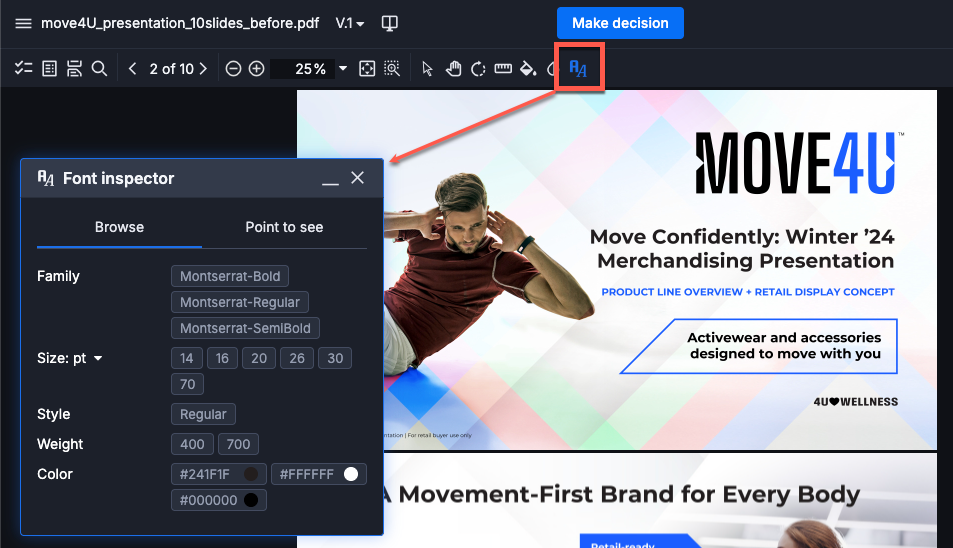The height and width of the screenshot is (548, 953).
Task: Open the checklist panel icon
Action: tap(23, 69)
